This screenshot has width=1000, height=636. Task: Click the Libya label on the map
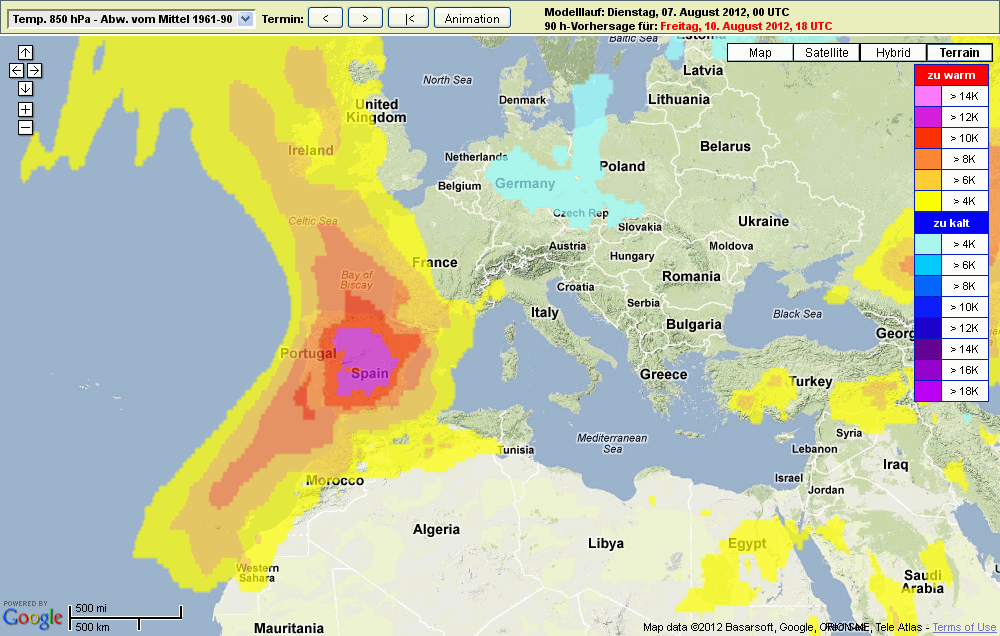(x=606, y=544)
